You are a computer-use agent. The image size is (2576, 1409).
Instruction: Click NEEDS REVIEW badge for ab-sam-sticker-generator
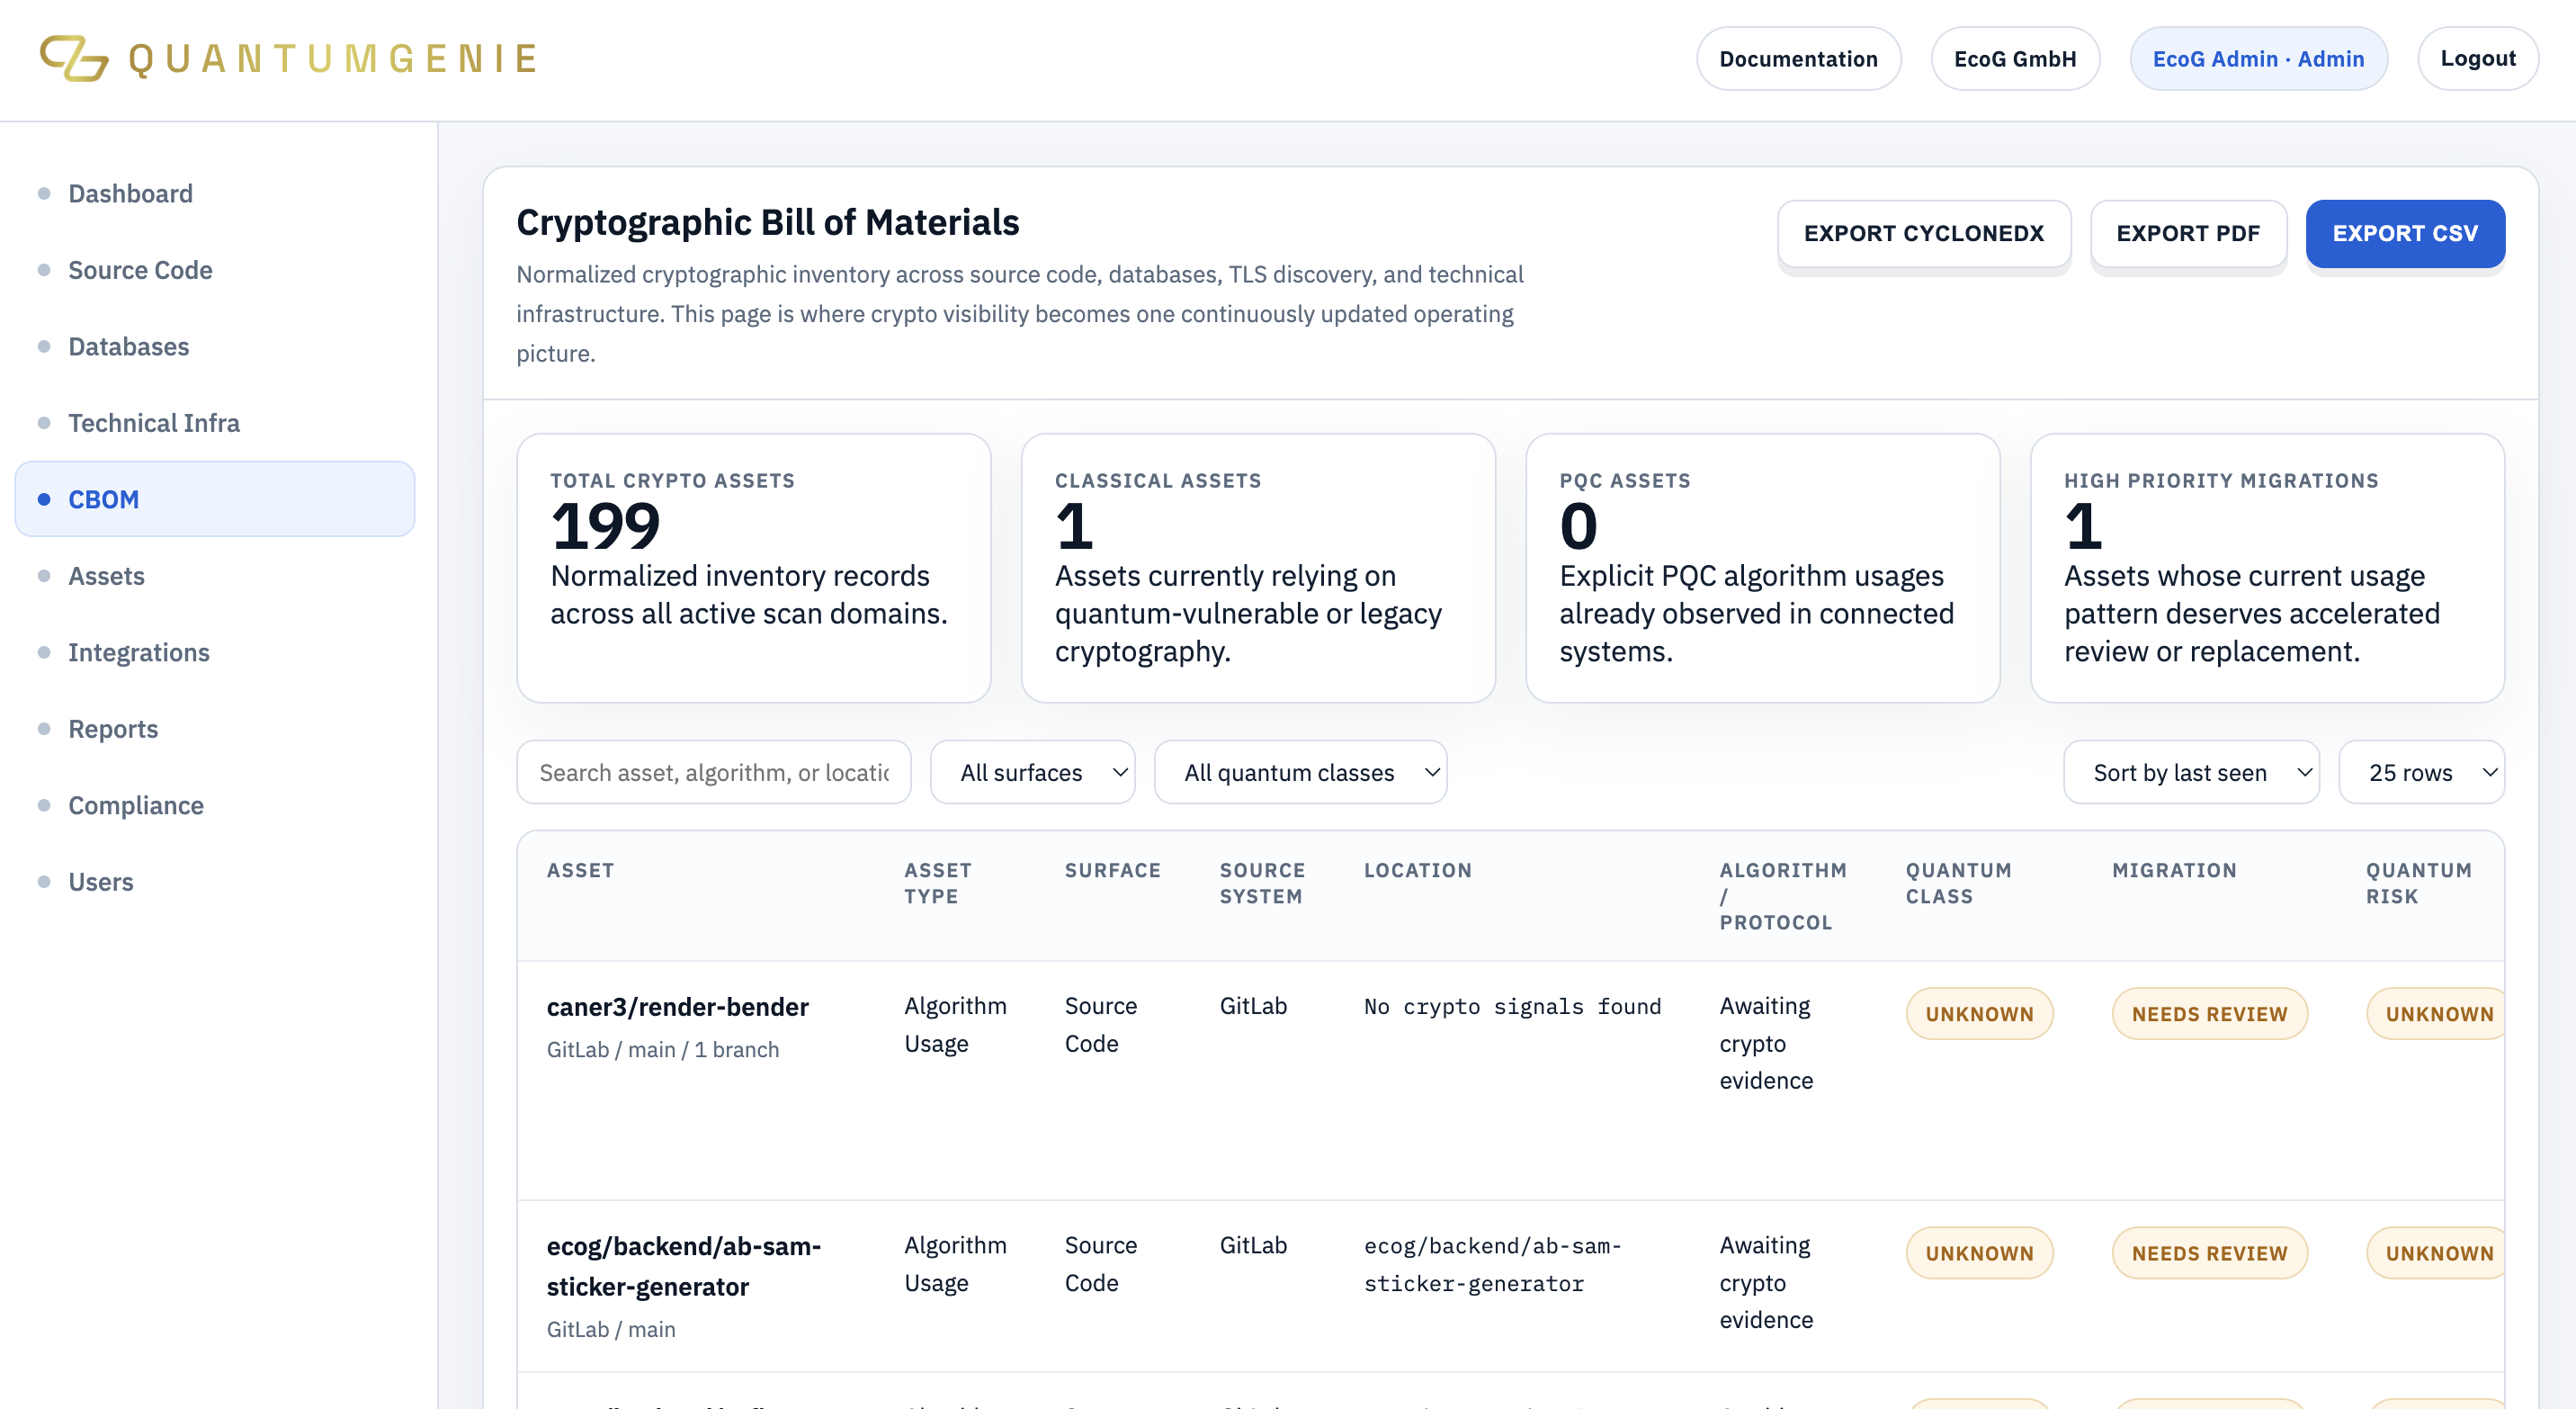click(x=2209, y=1252)
